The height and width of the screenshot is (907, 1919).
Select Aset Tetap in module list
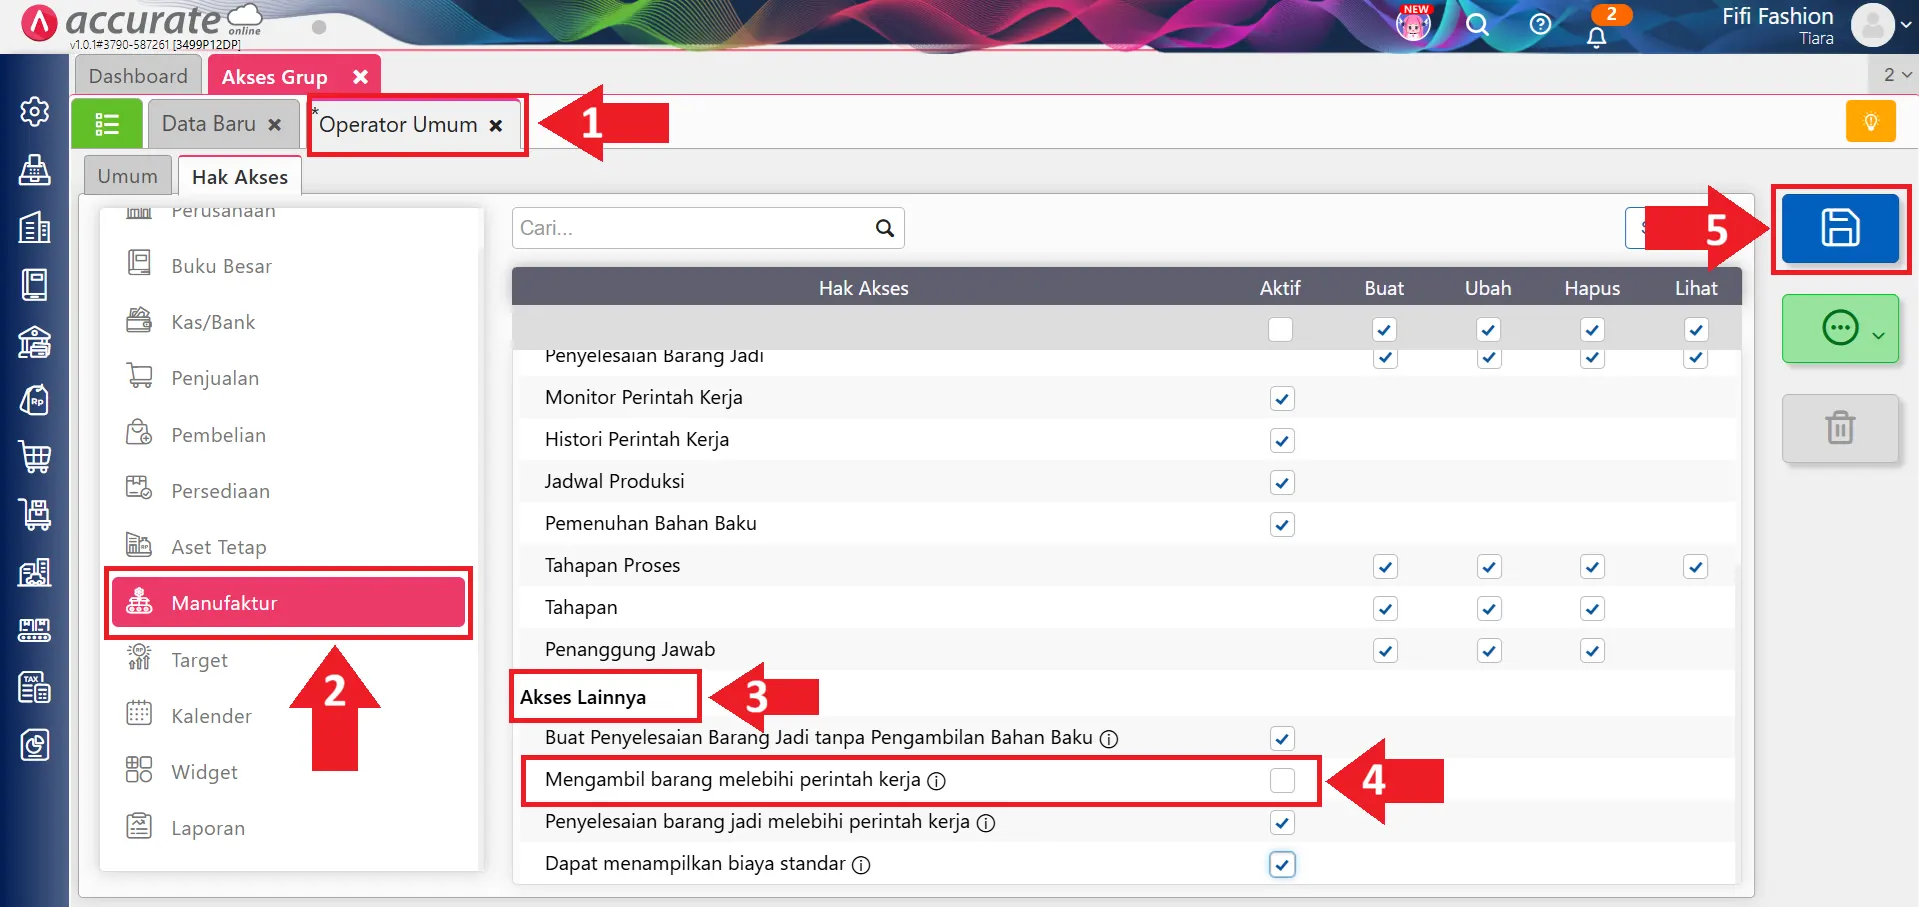pos(289,547)
